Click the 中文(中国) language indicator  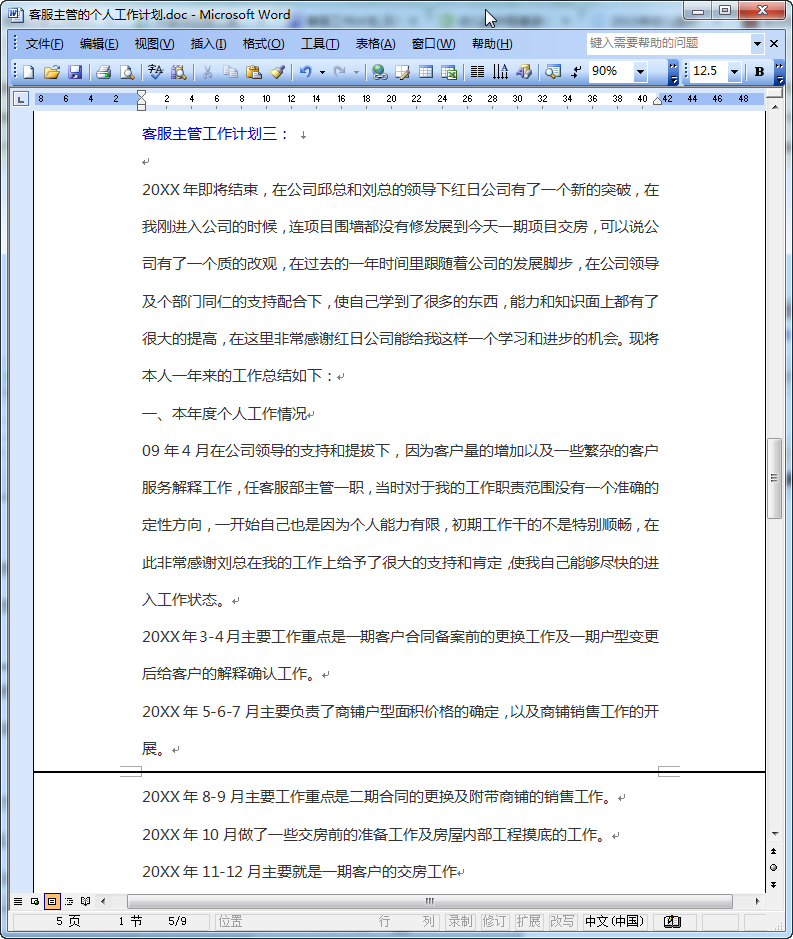click(x=615, y=922)
